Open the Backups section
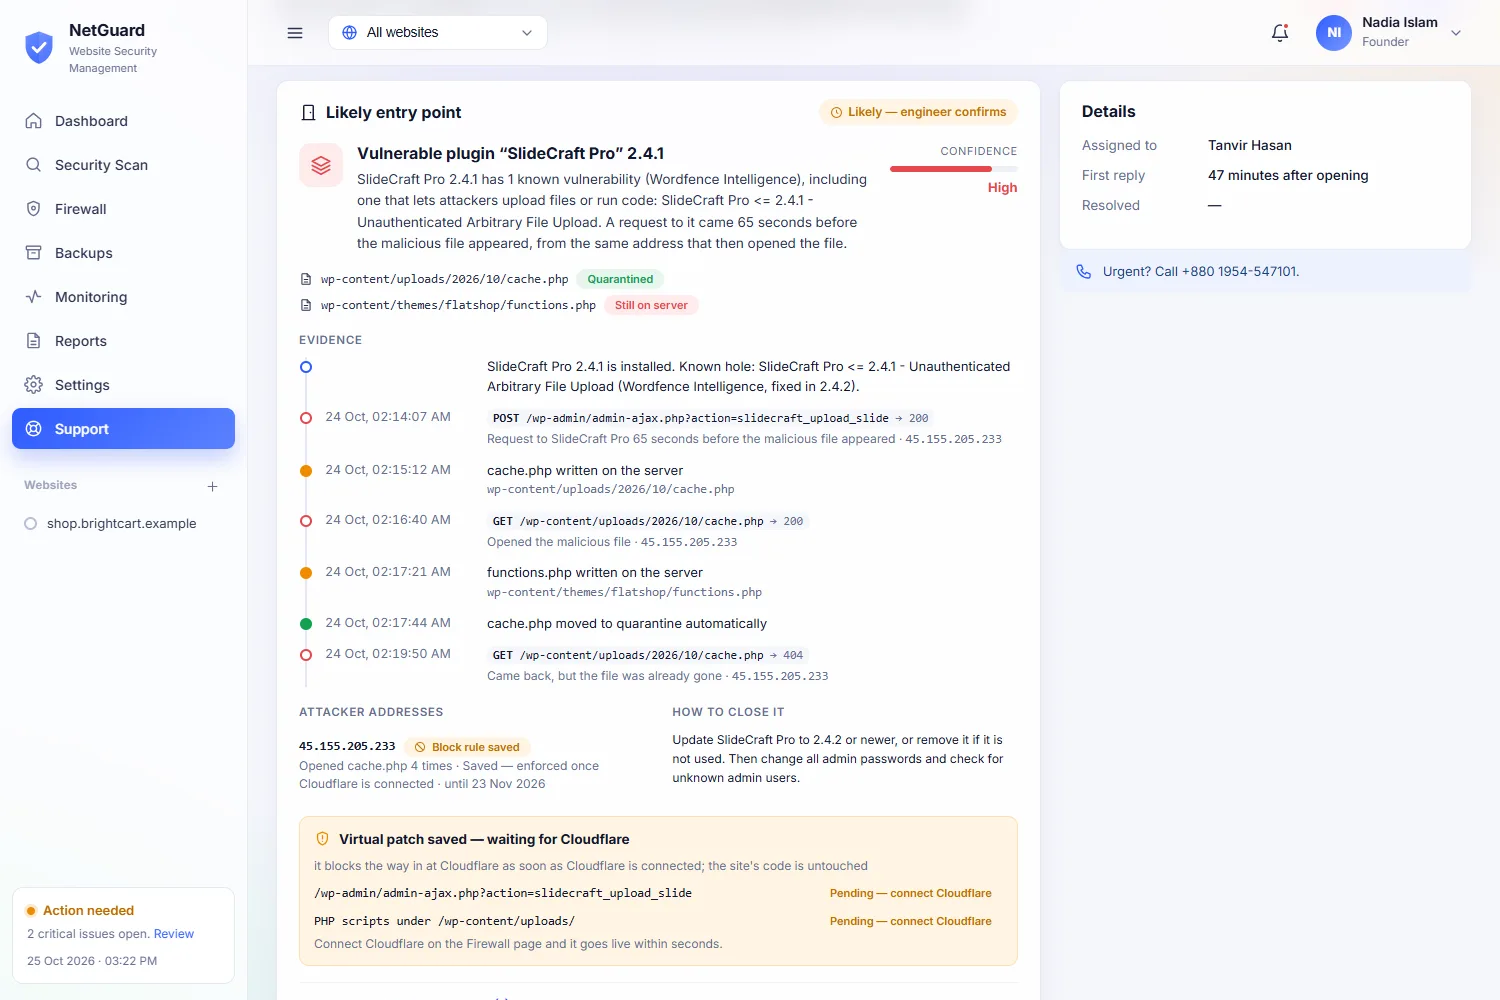Image resolution: width=1500 pixels, height=1000 pixels. click(124, 253)
